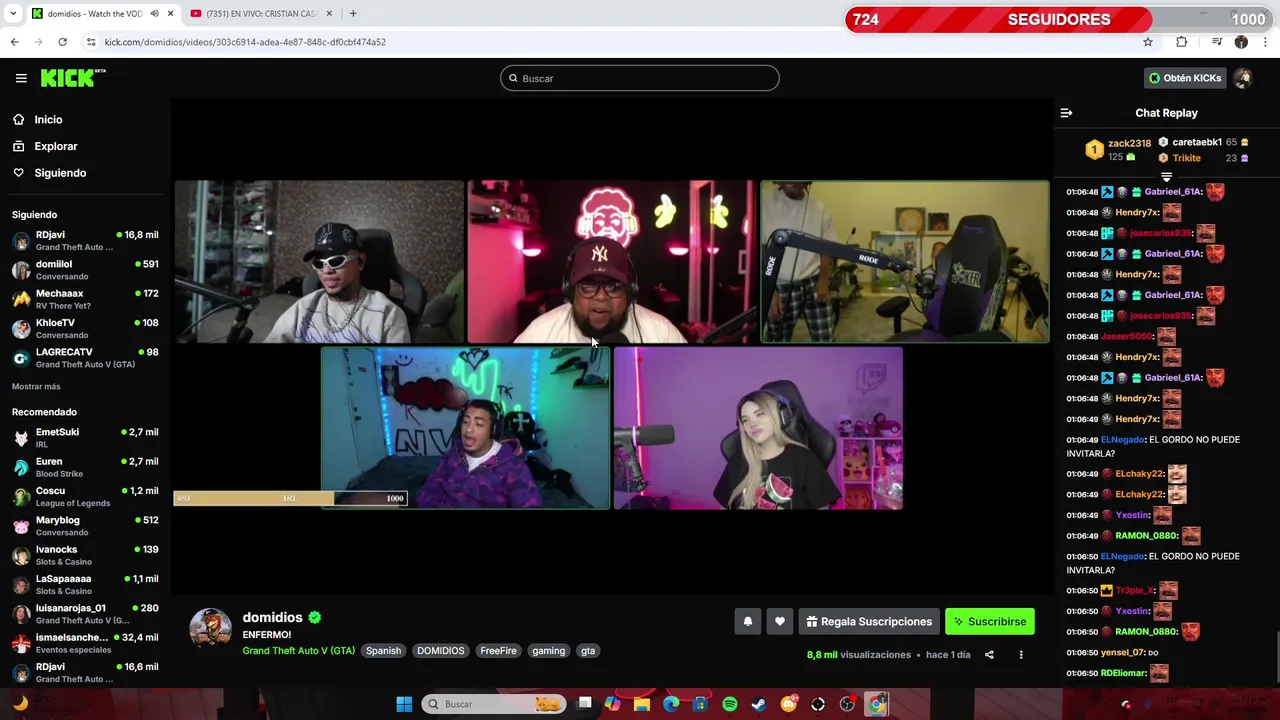Click the KICK logo
The image size is (1280, 720).
pos(72,78)
